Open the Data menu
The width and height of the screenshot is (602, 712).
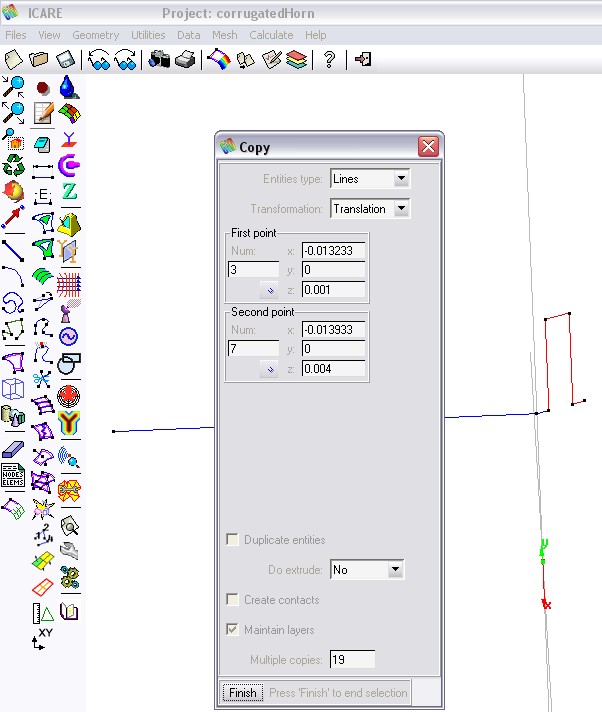point(188,35)
